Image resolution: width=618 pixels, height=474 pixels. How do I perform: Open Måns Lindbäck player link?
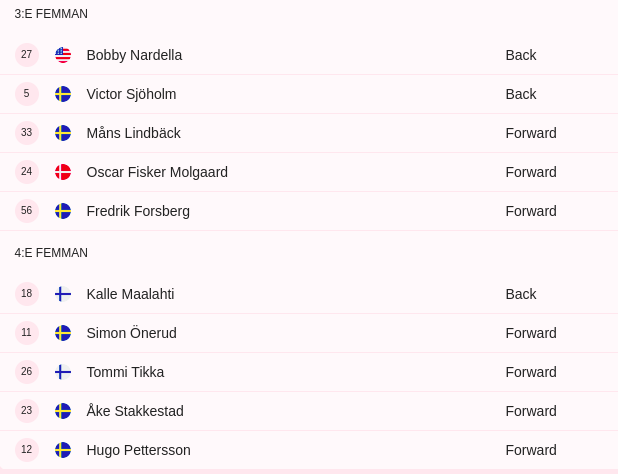(134, 133)
